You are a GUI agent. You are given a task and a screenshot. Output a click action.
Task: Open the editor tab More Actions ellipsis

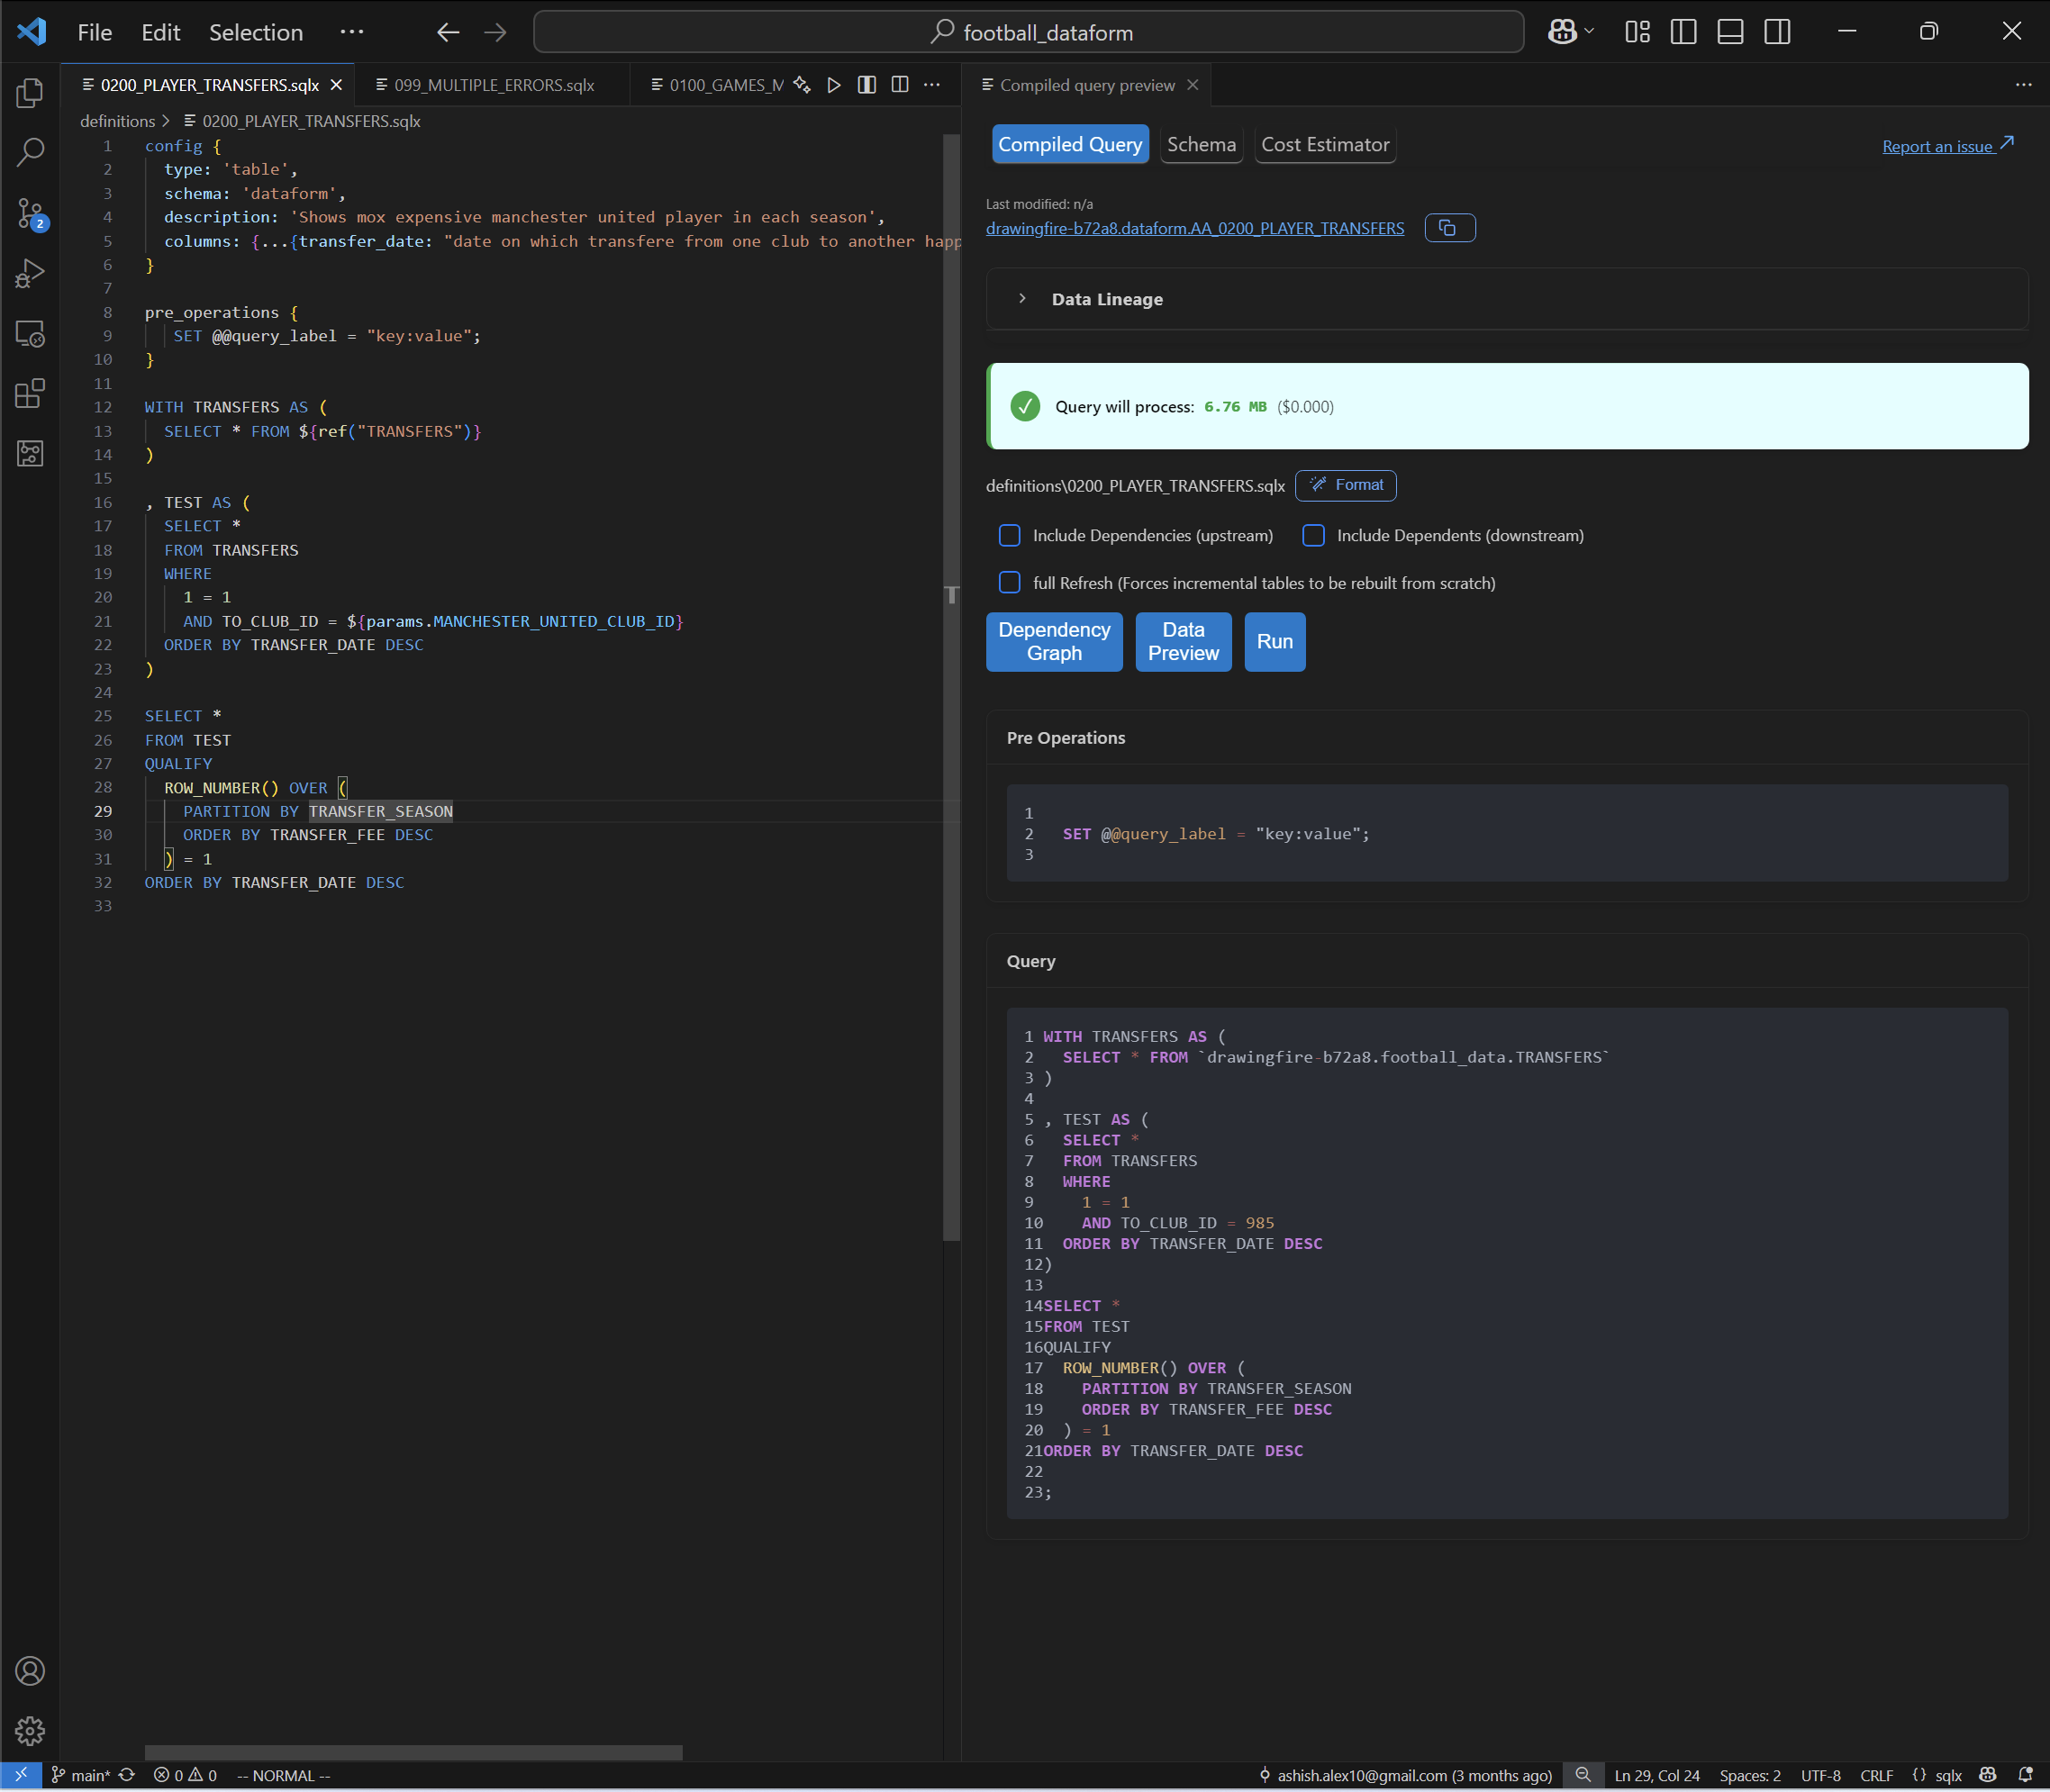coord(932,85)
